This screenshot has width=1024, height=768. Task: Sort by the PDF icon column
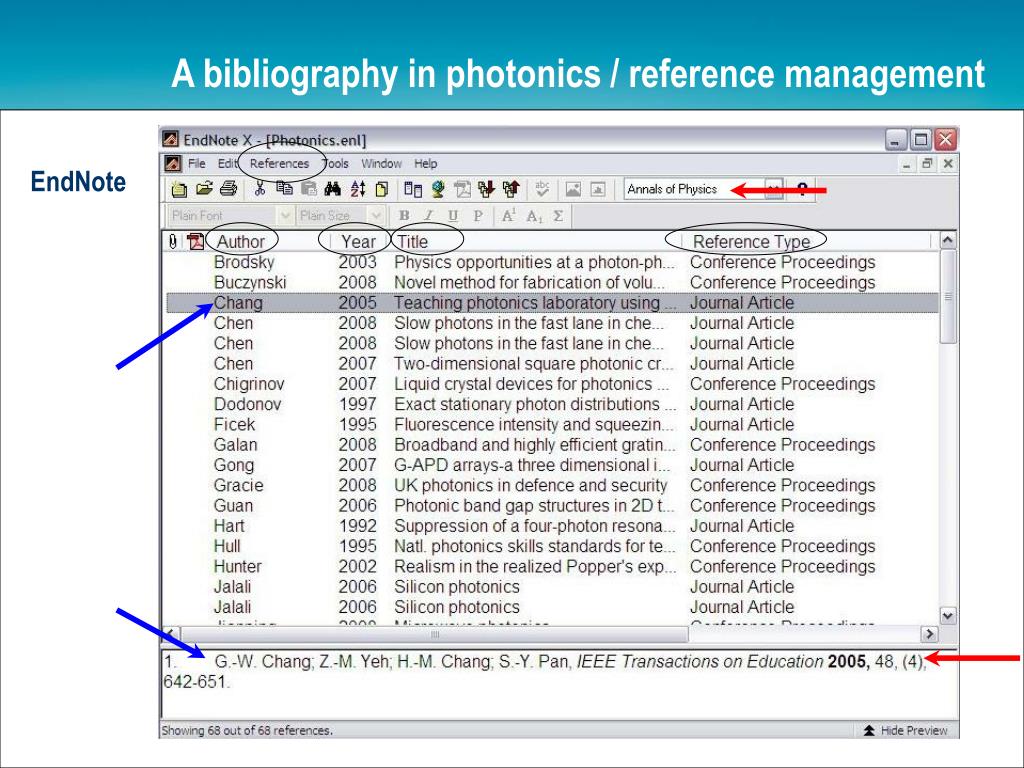coord(195,242)
